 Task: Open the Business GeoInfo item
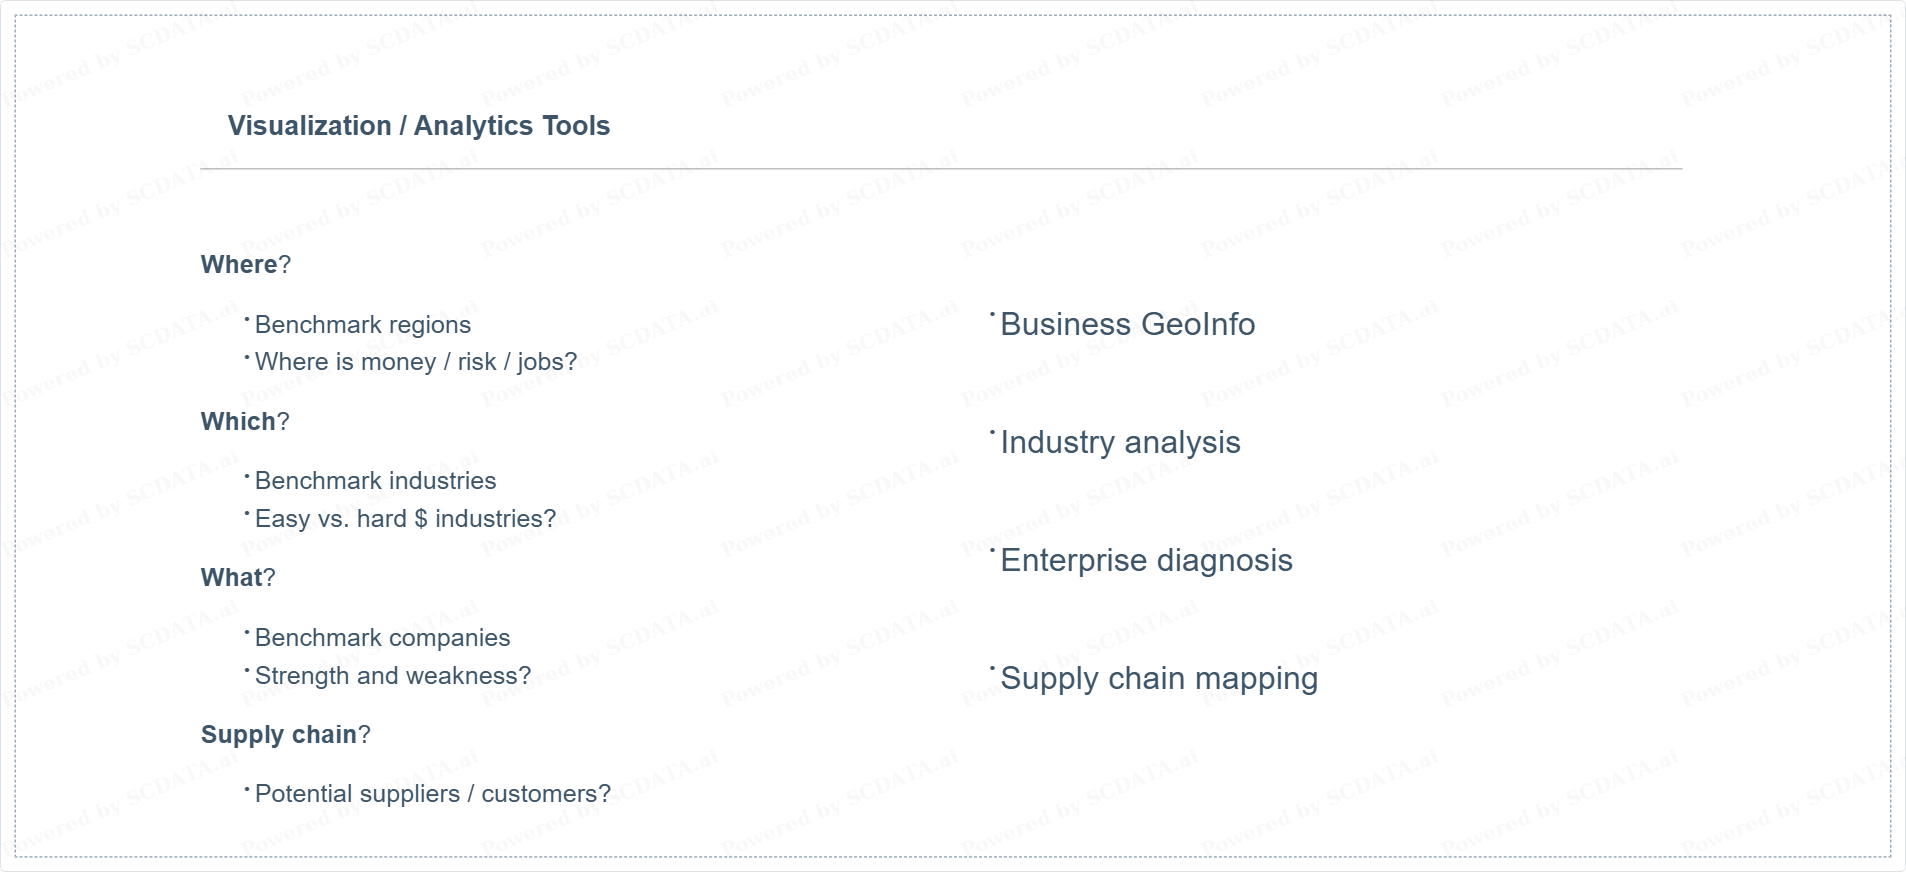[x=1127, y=325]
